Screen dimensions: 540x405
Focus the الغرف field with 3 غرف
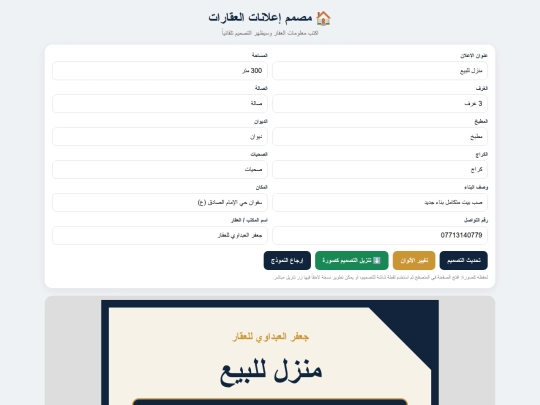pyautogui.click(x=380, y=104)
